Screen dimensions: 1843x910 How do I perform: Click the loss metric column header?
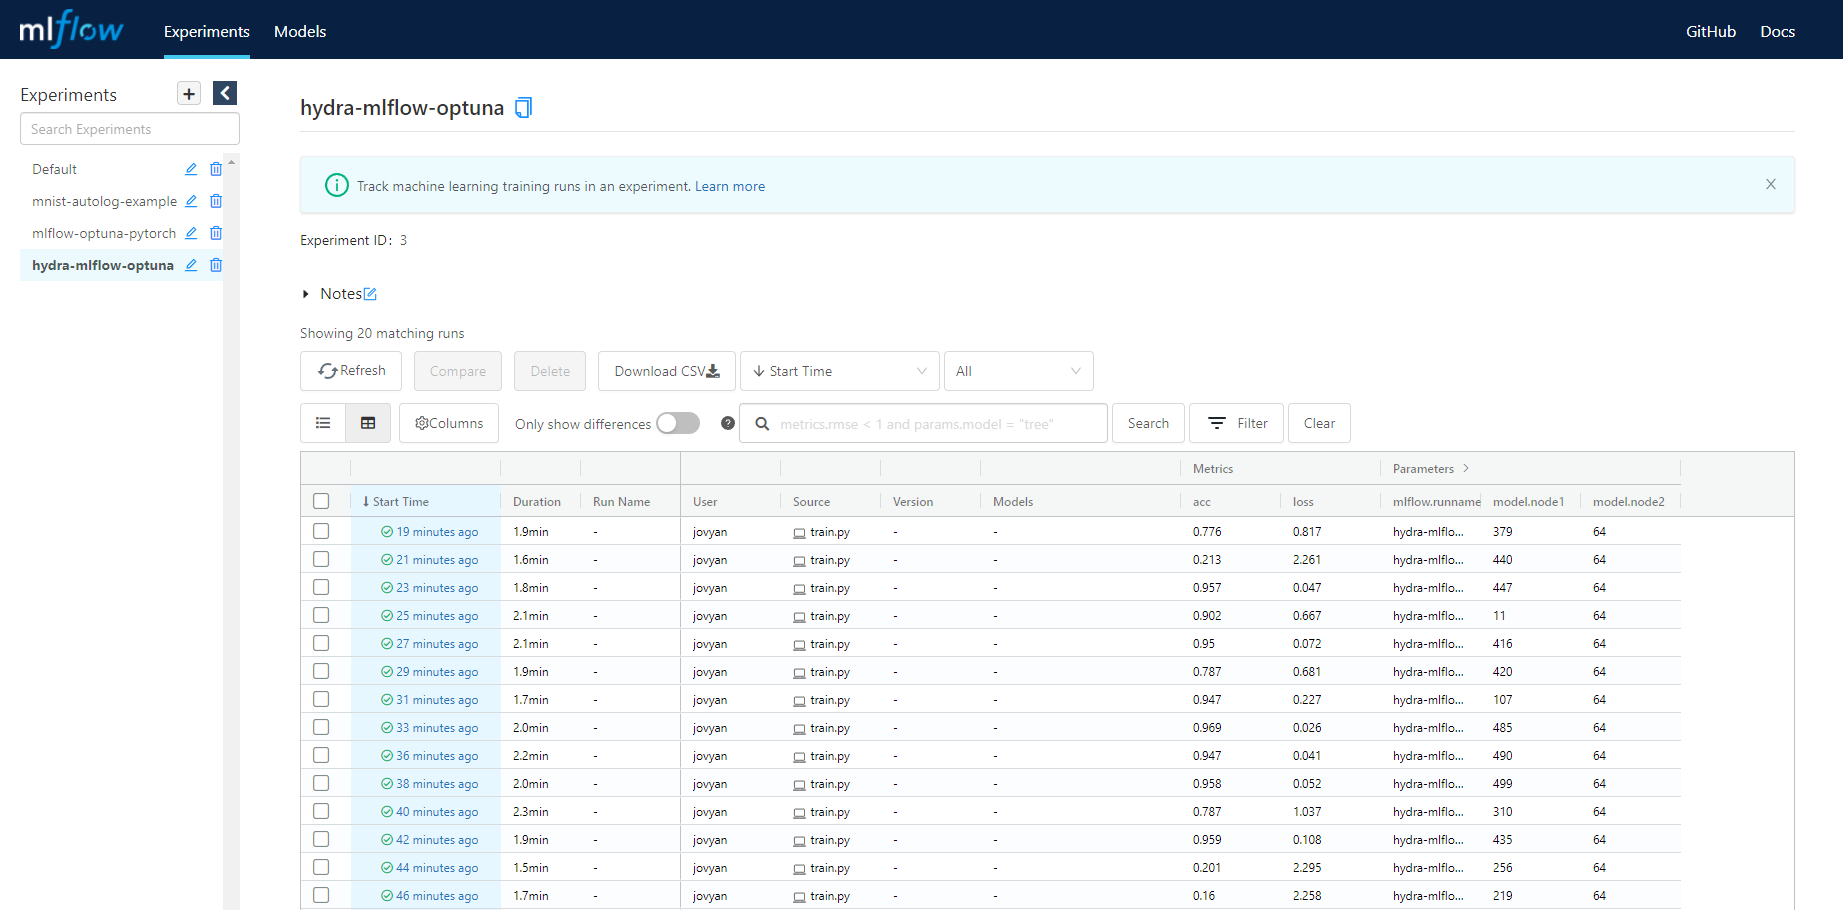[x=1303, y=502]
